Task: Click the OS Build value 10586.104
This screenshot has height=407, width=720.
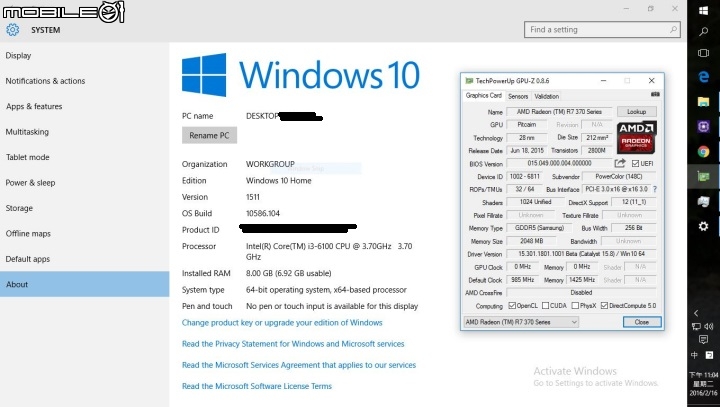Action: click(x=263, y=214)
